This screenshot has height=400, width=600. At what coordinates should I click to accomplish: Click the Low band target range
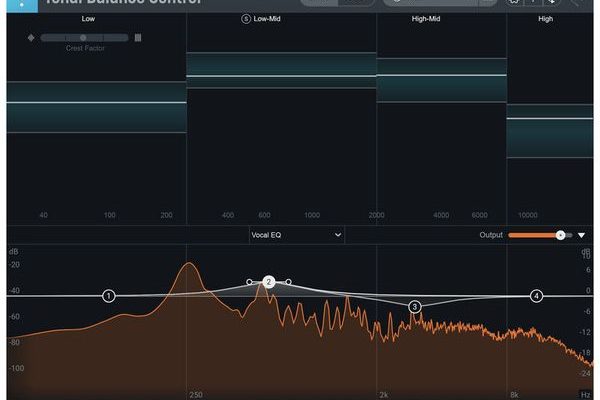[96, 107]
